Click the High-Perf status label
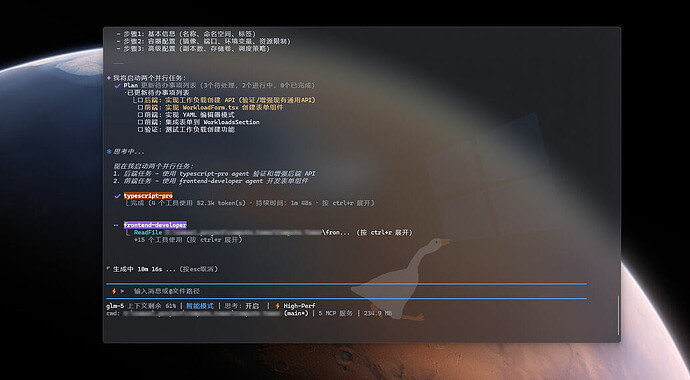 (x=299, y=306)
